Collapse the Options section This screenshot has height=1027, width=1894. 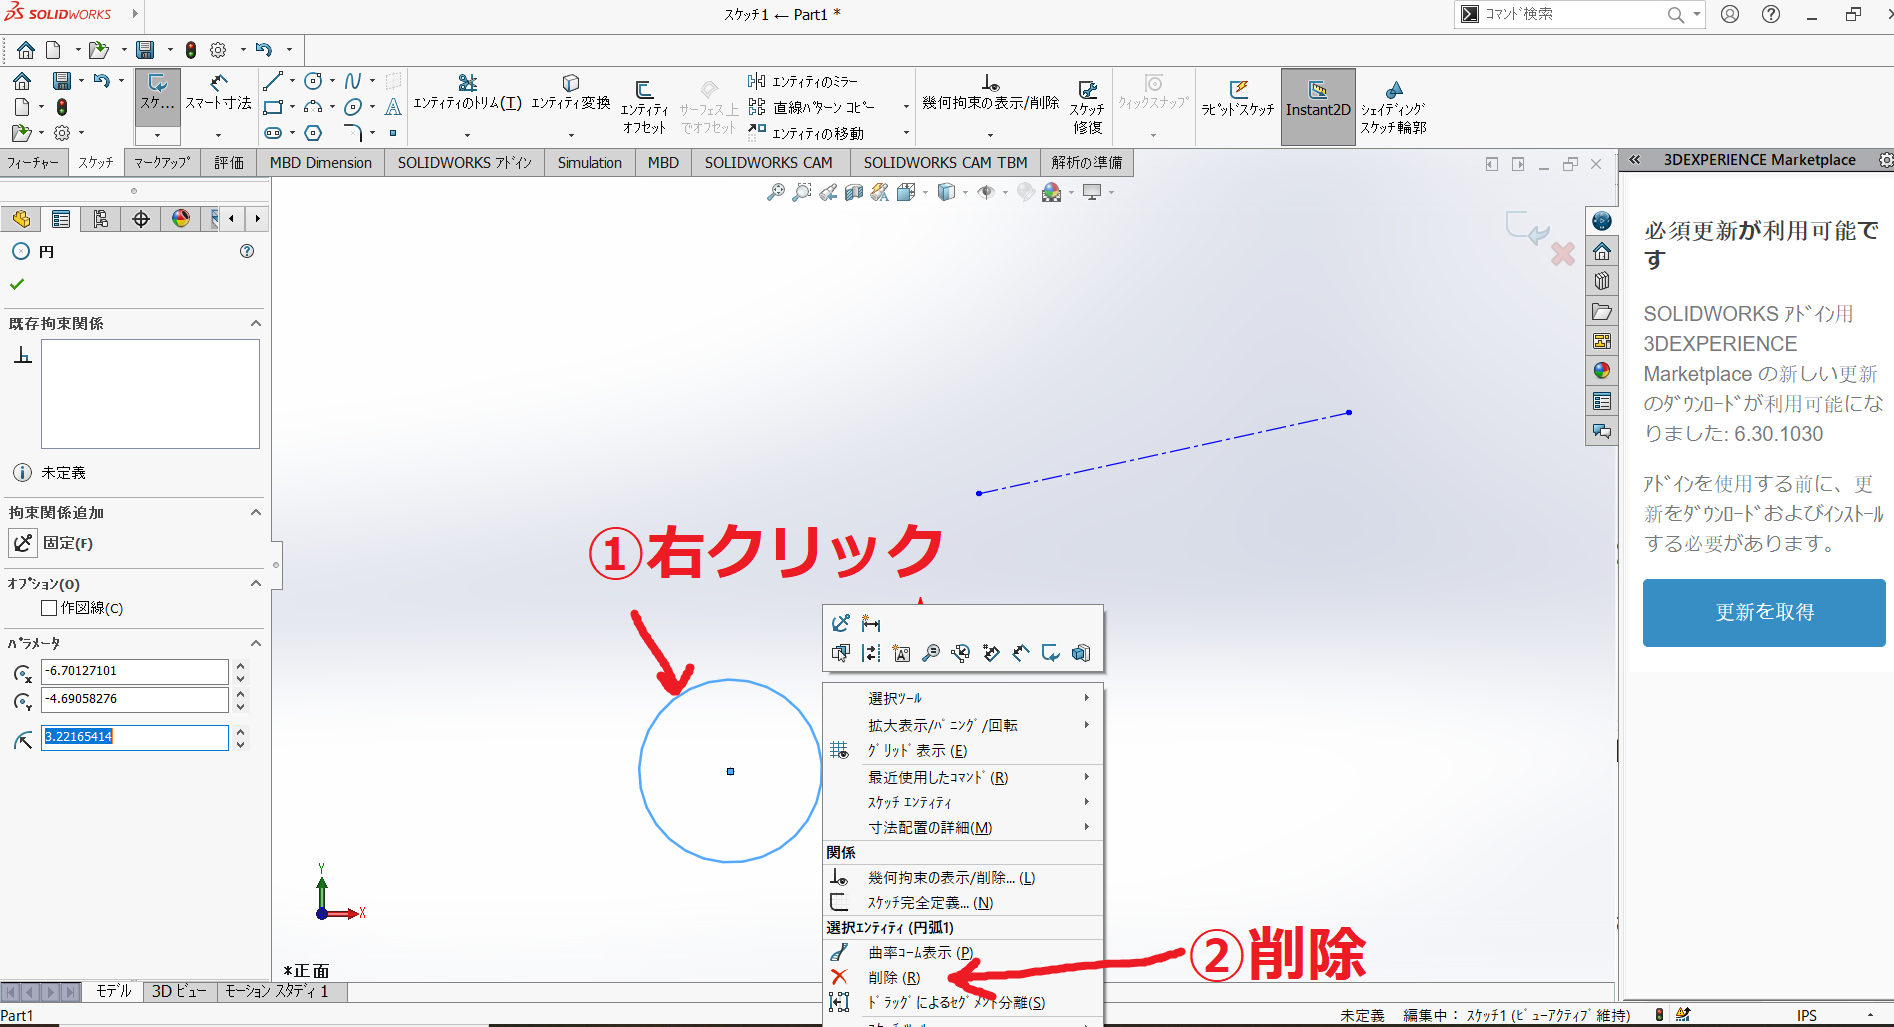coord(256,583)
